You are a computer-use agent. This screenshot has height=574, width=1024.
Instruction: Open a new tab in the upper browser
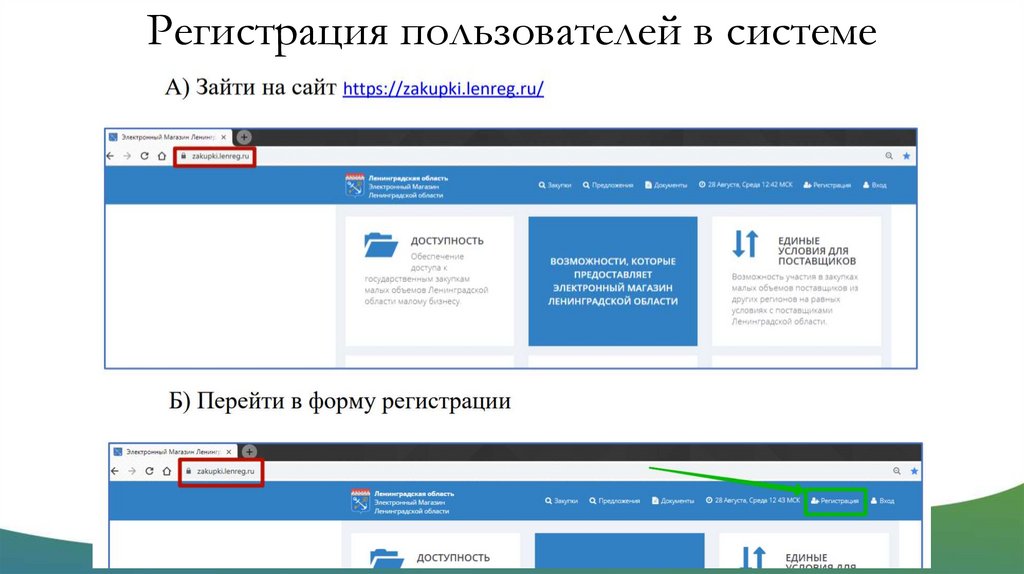[244, 137]
